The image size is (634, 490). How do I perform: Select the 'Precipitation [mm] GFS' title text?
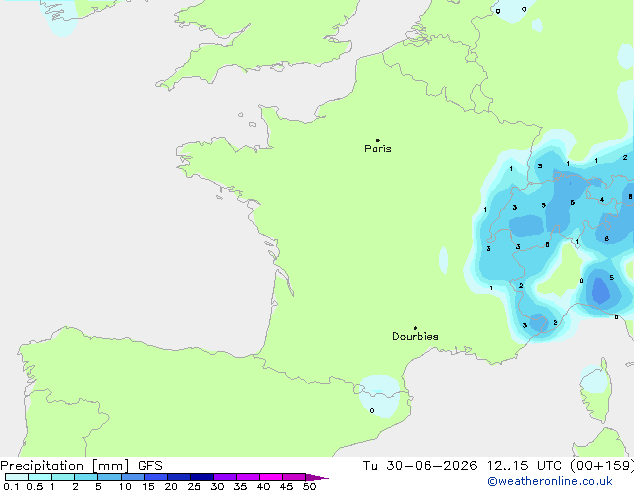coord(81,466)
